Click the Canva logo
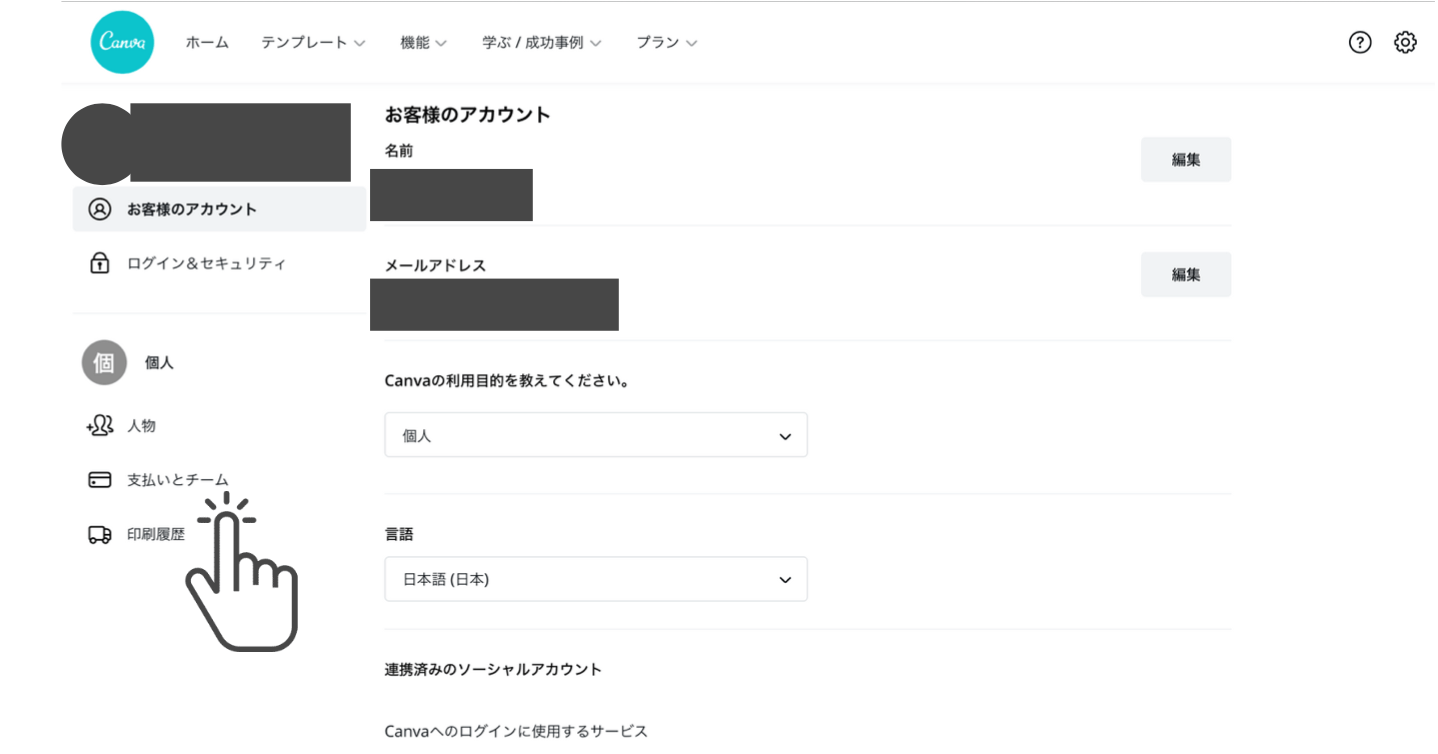Screen dimensions: 1438x754 pos(122,42)
